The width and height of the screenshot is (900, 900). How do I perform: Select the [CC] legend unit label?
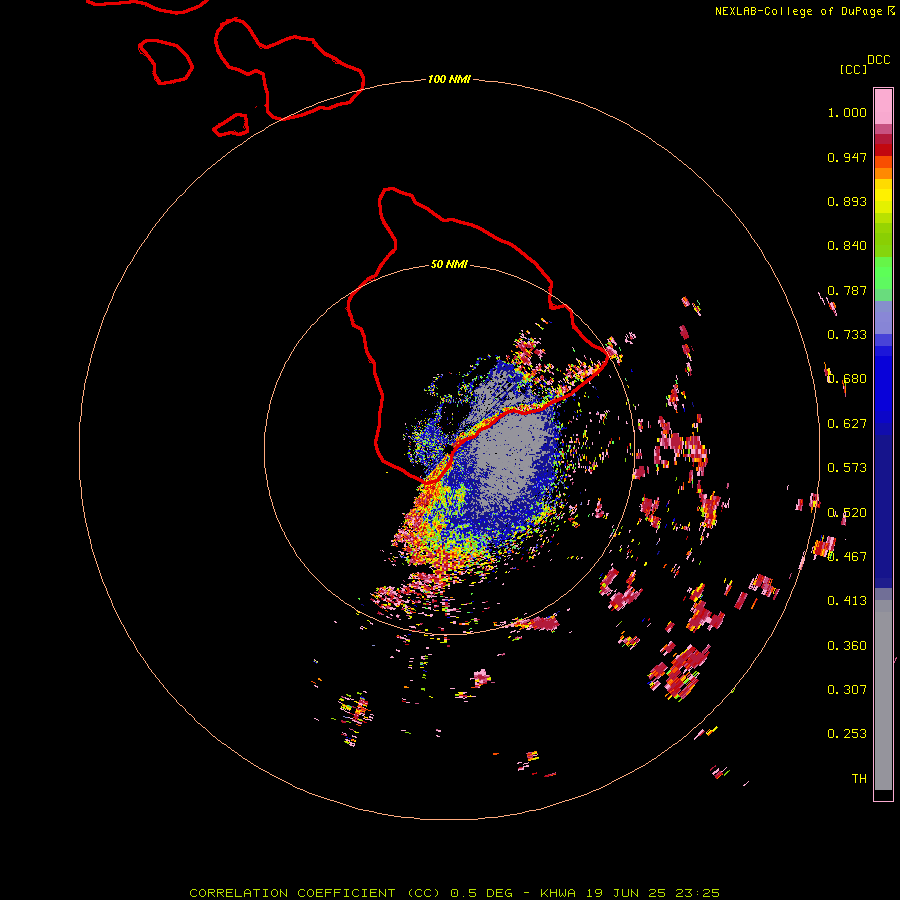click(x=853, y=69)
